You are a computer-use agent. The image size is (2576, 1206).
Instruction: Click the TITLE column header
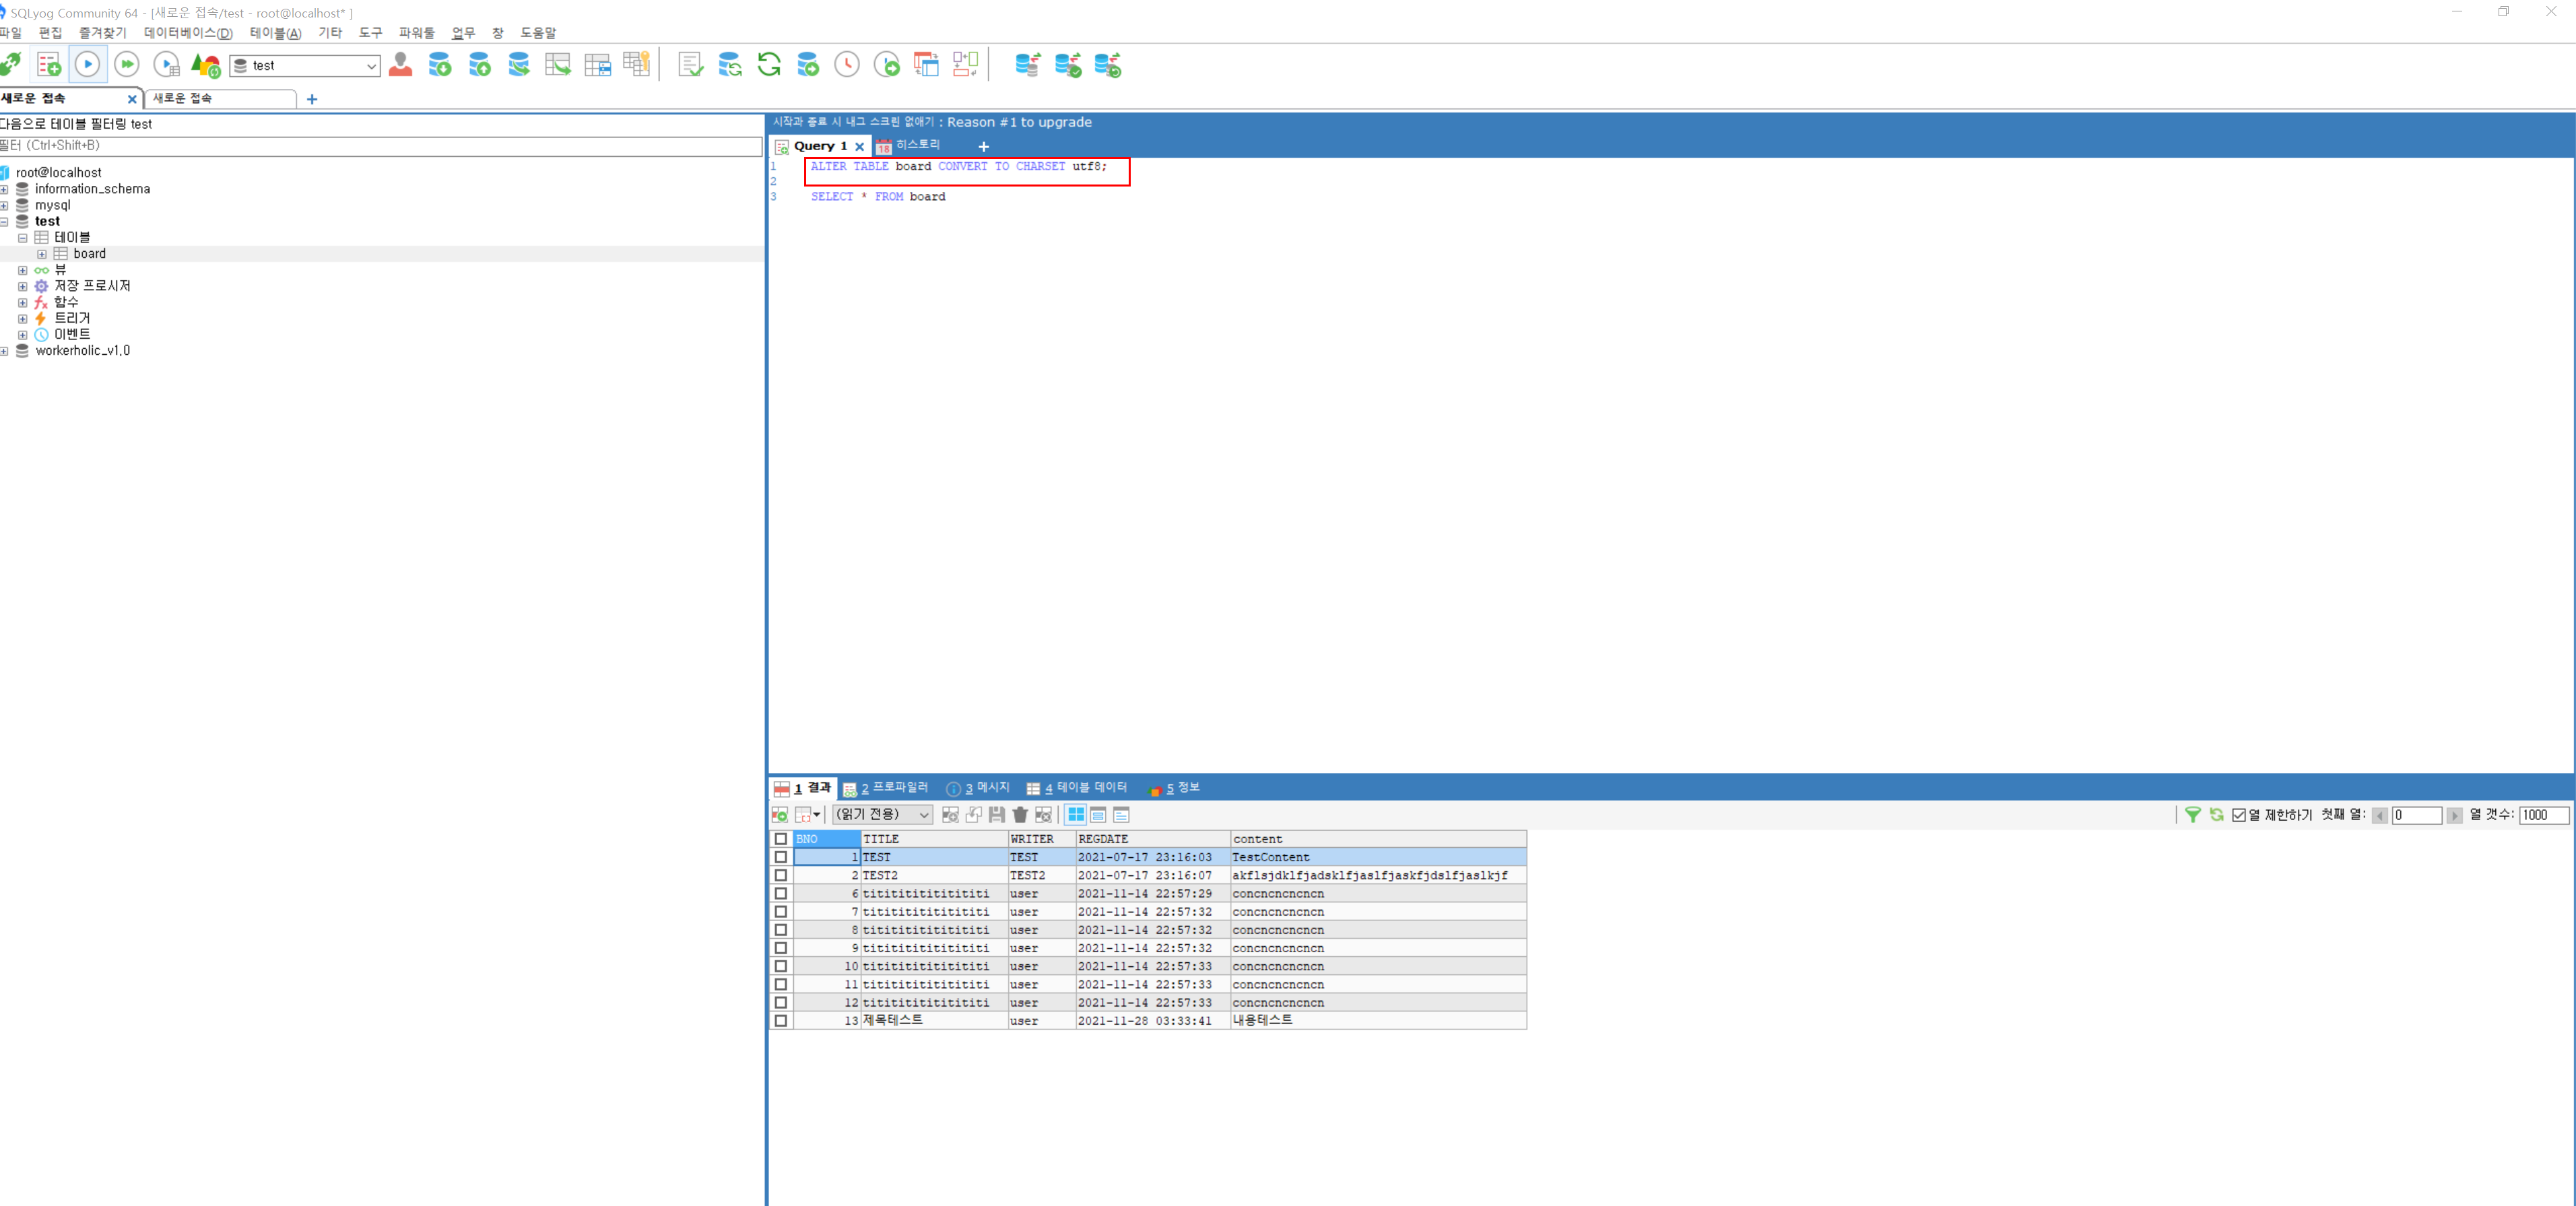coord(932,839)
